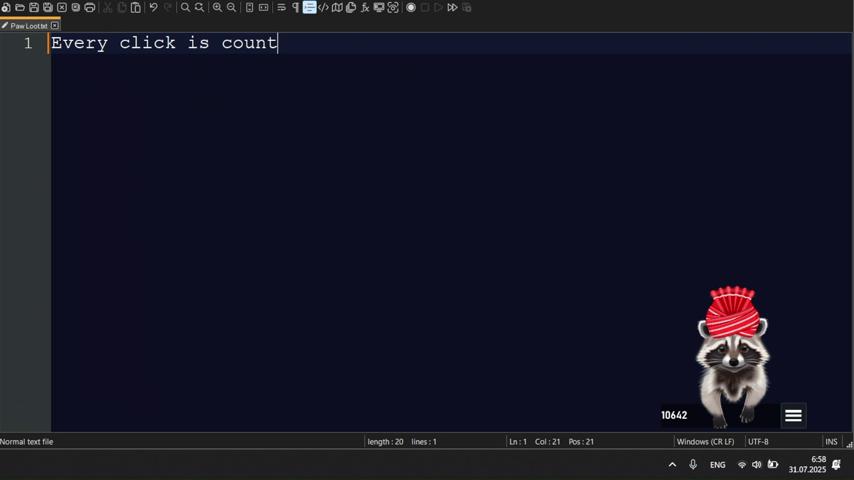
Task: Click the Open file folder icon
Action: tap(20, 7)
